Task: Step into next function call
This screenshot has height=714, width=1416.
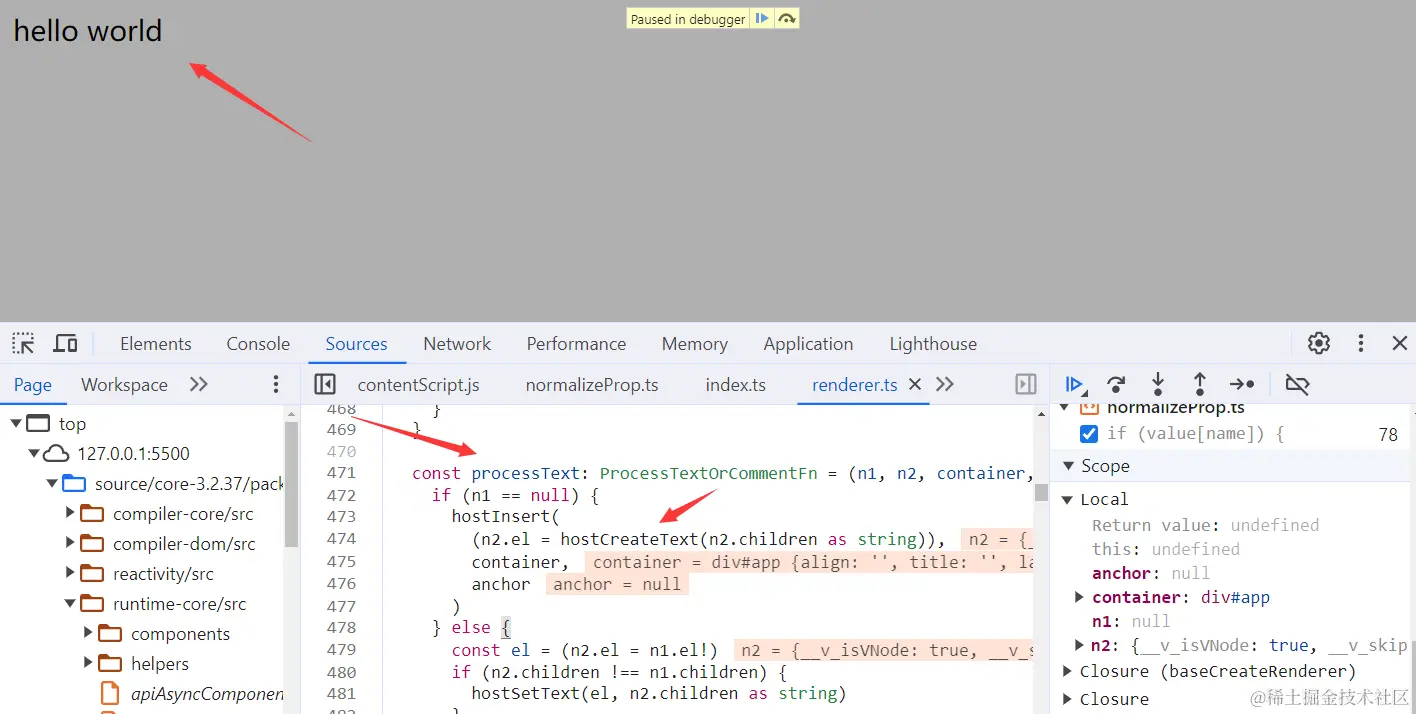Action: pos(1158,384)
